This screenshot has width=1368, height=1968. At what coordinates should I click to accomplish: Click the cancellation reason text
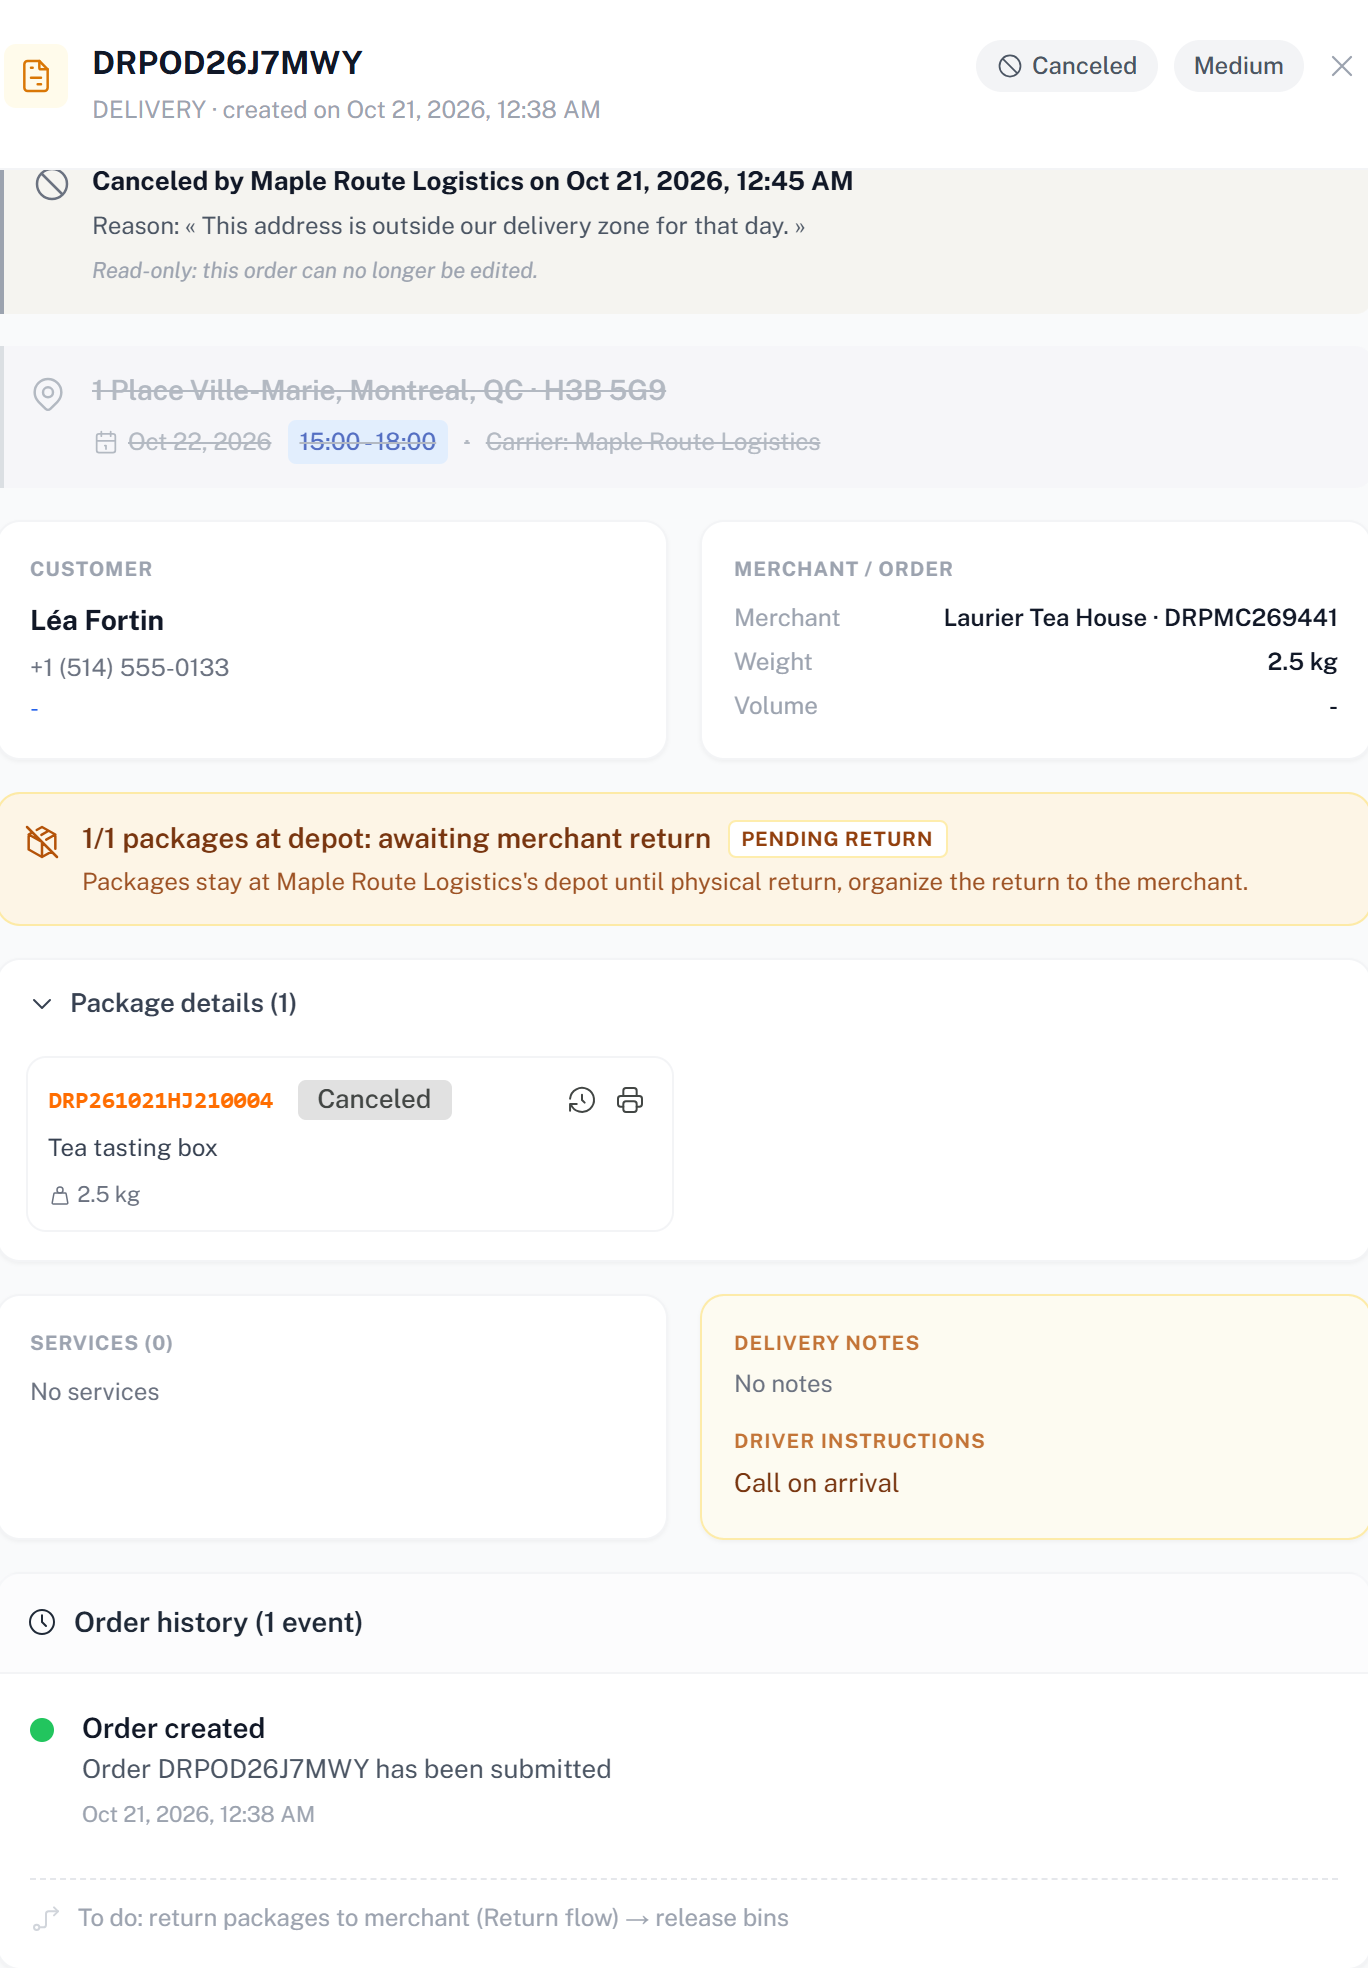(x=449, y=226)
